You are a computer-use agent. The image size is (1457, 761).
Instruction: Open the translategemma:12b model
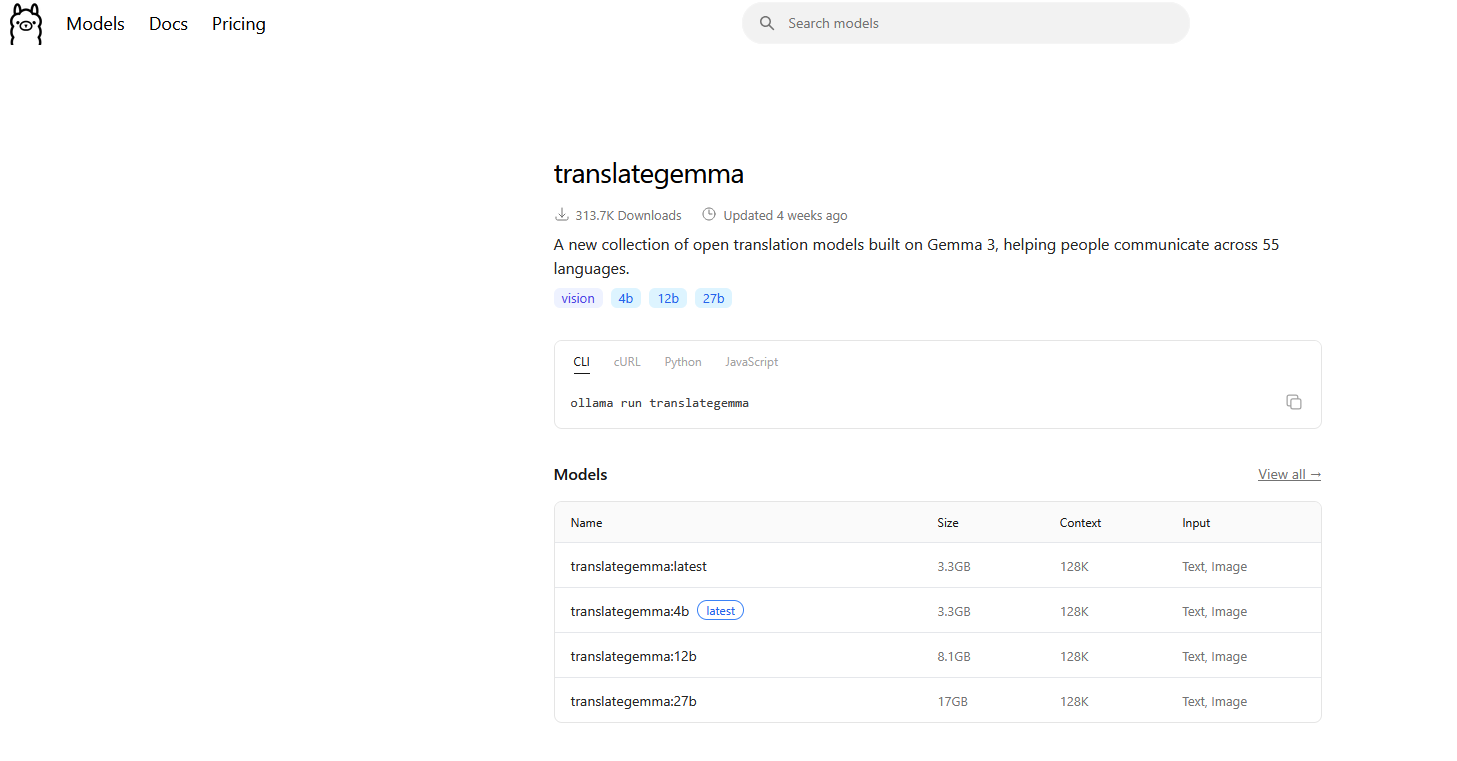(634, 656)
